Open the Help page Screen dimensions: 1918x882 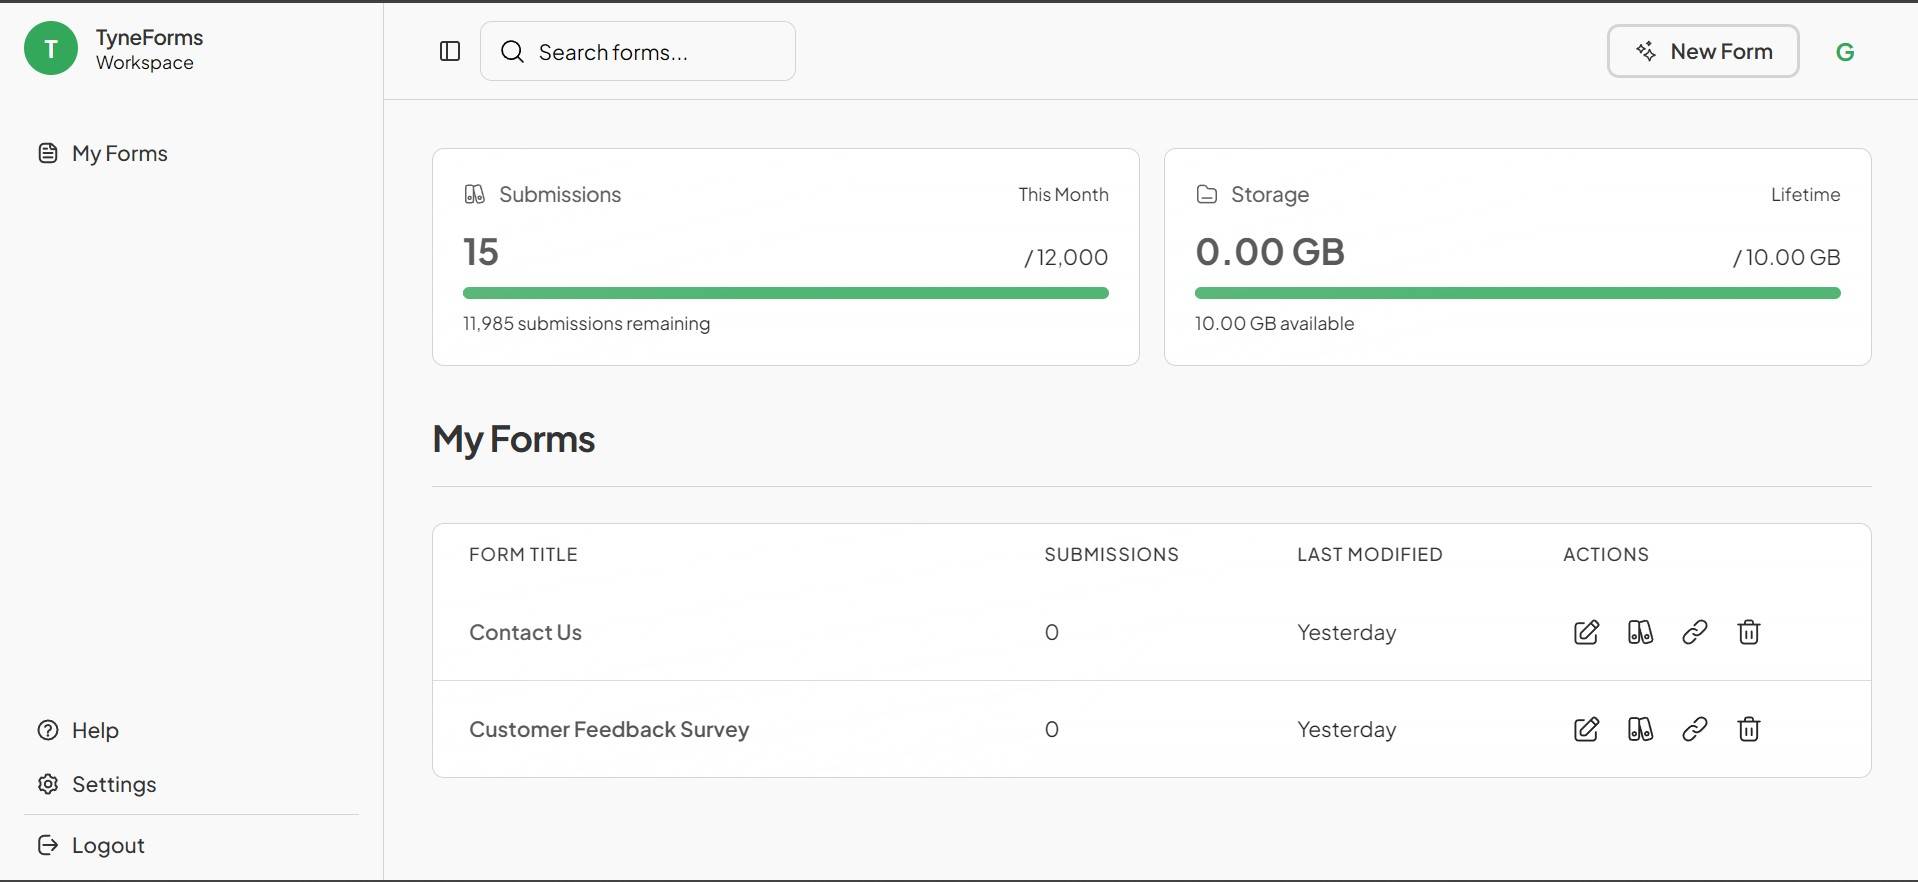pos(95,730)
